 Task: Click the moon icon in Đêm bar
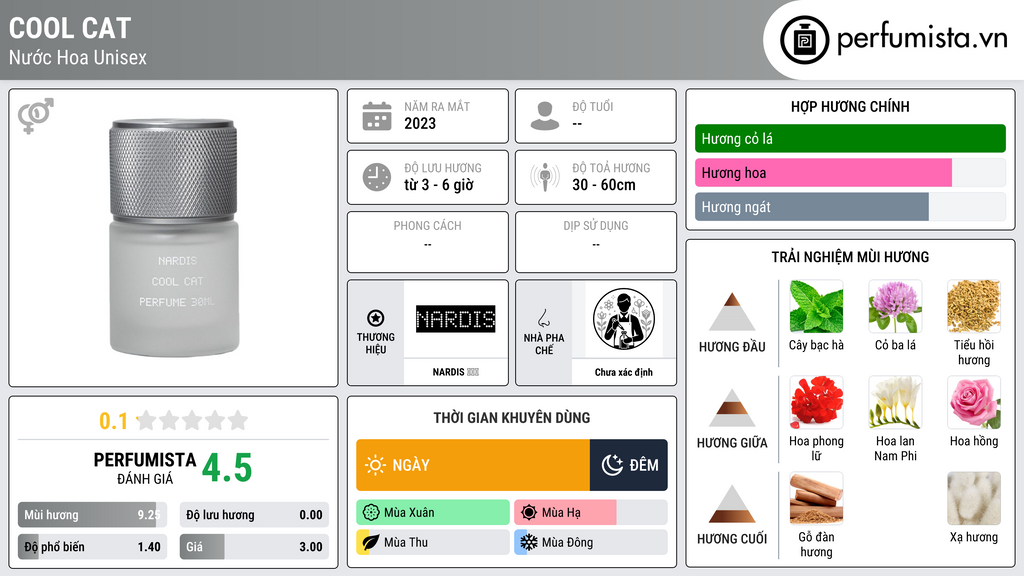tap(612, 465)
